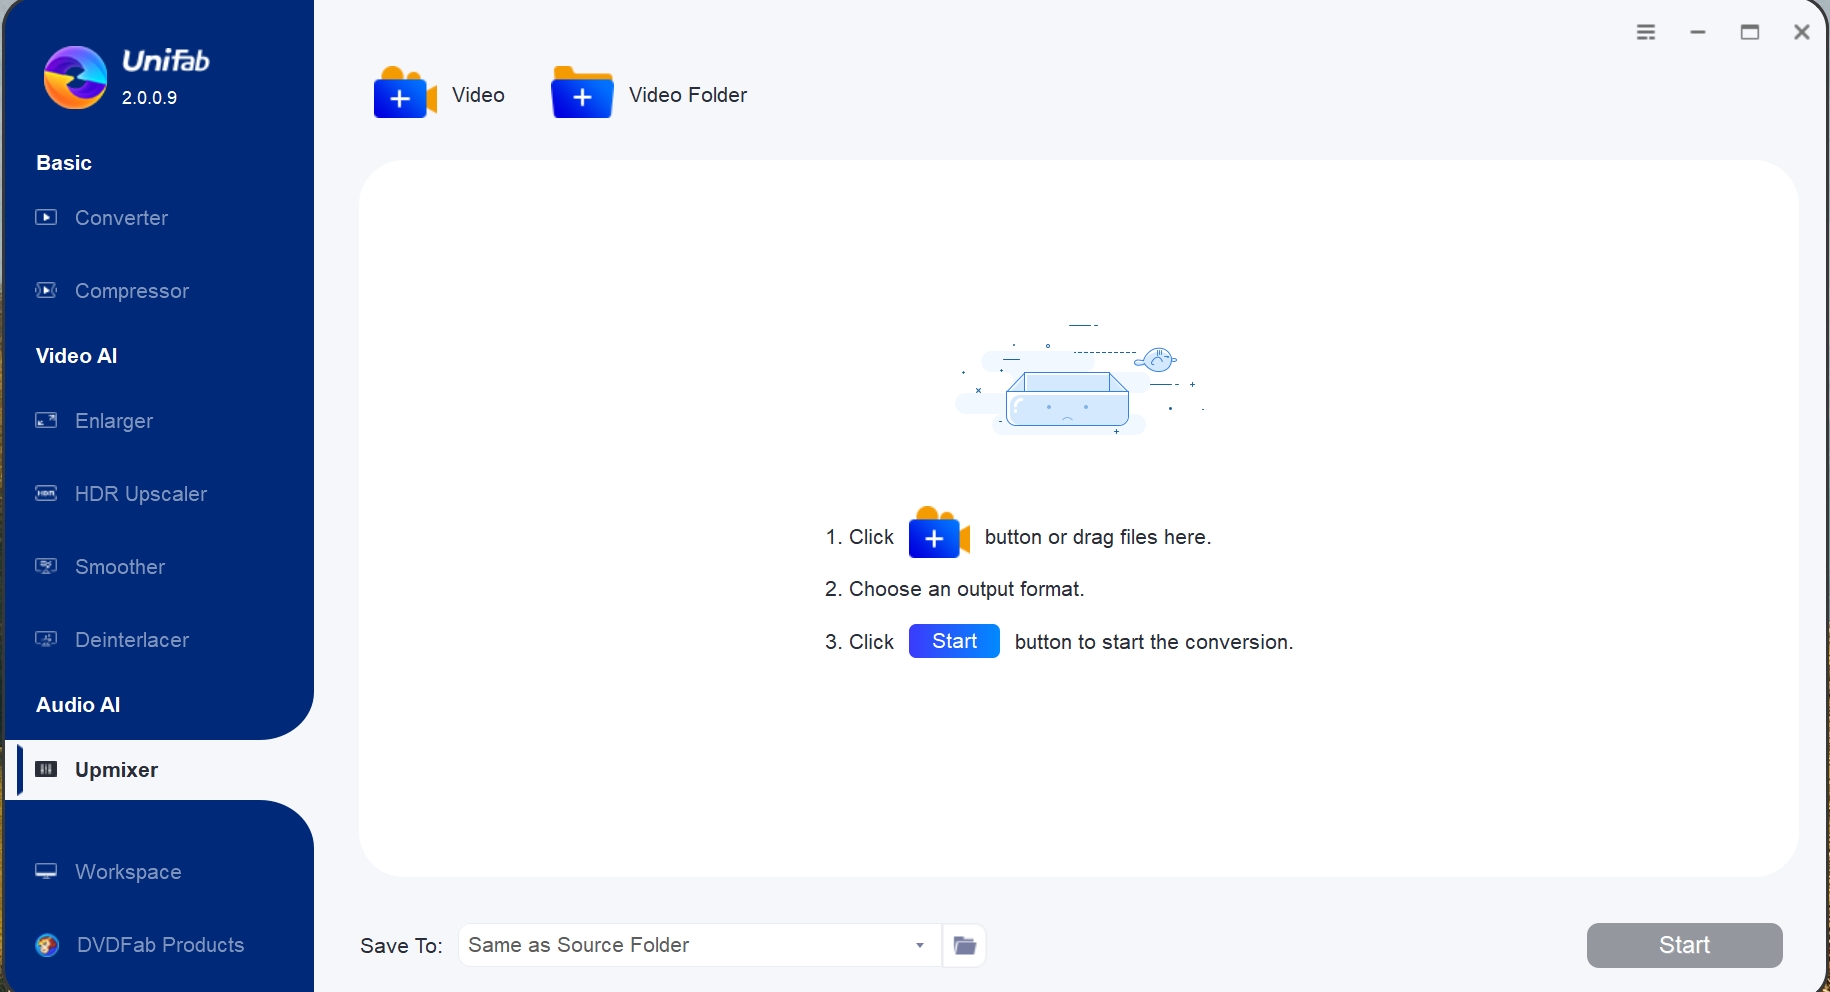Select Deinterlacer from Video AI section

[131, 640]
